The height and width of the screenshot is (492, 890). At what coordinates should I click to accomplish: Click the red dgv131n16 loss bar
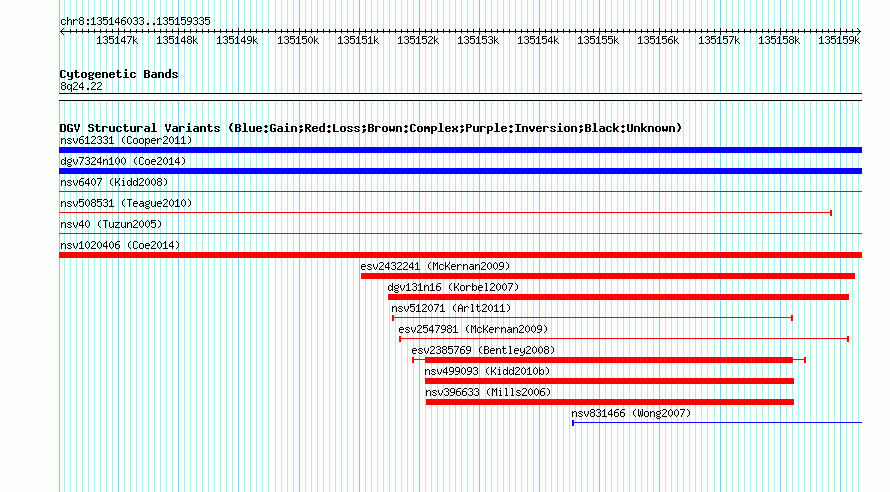(619, 297)
